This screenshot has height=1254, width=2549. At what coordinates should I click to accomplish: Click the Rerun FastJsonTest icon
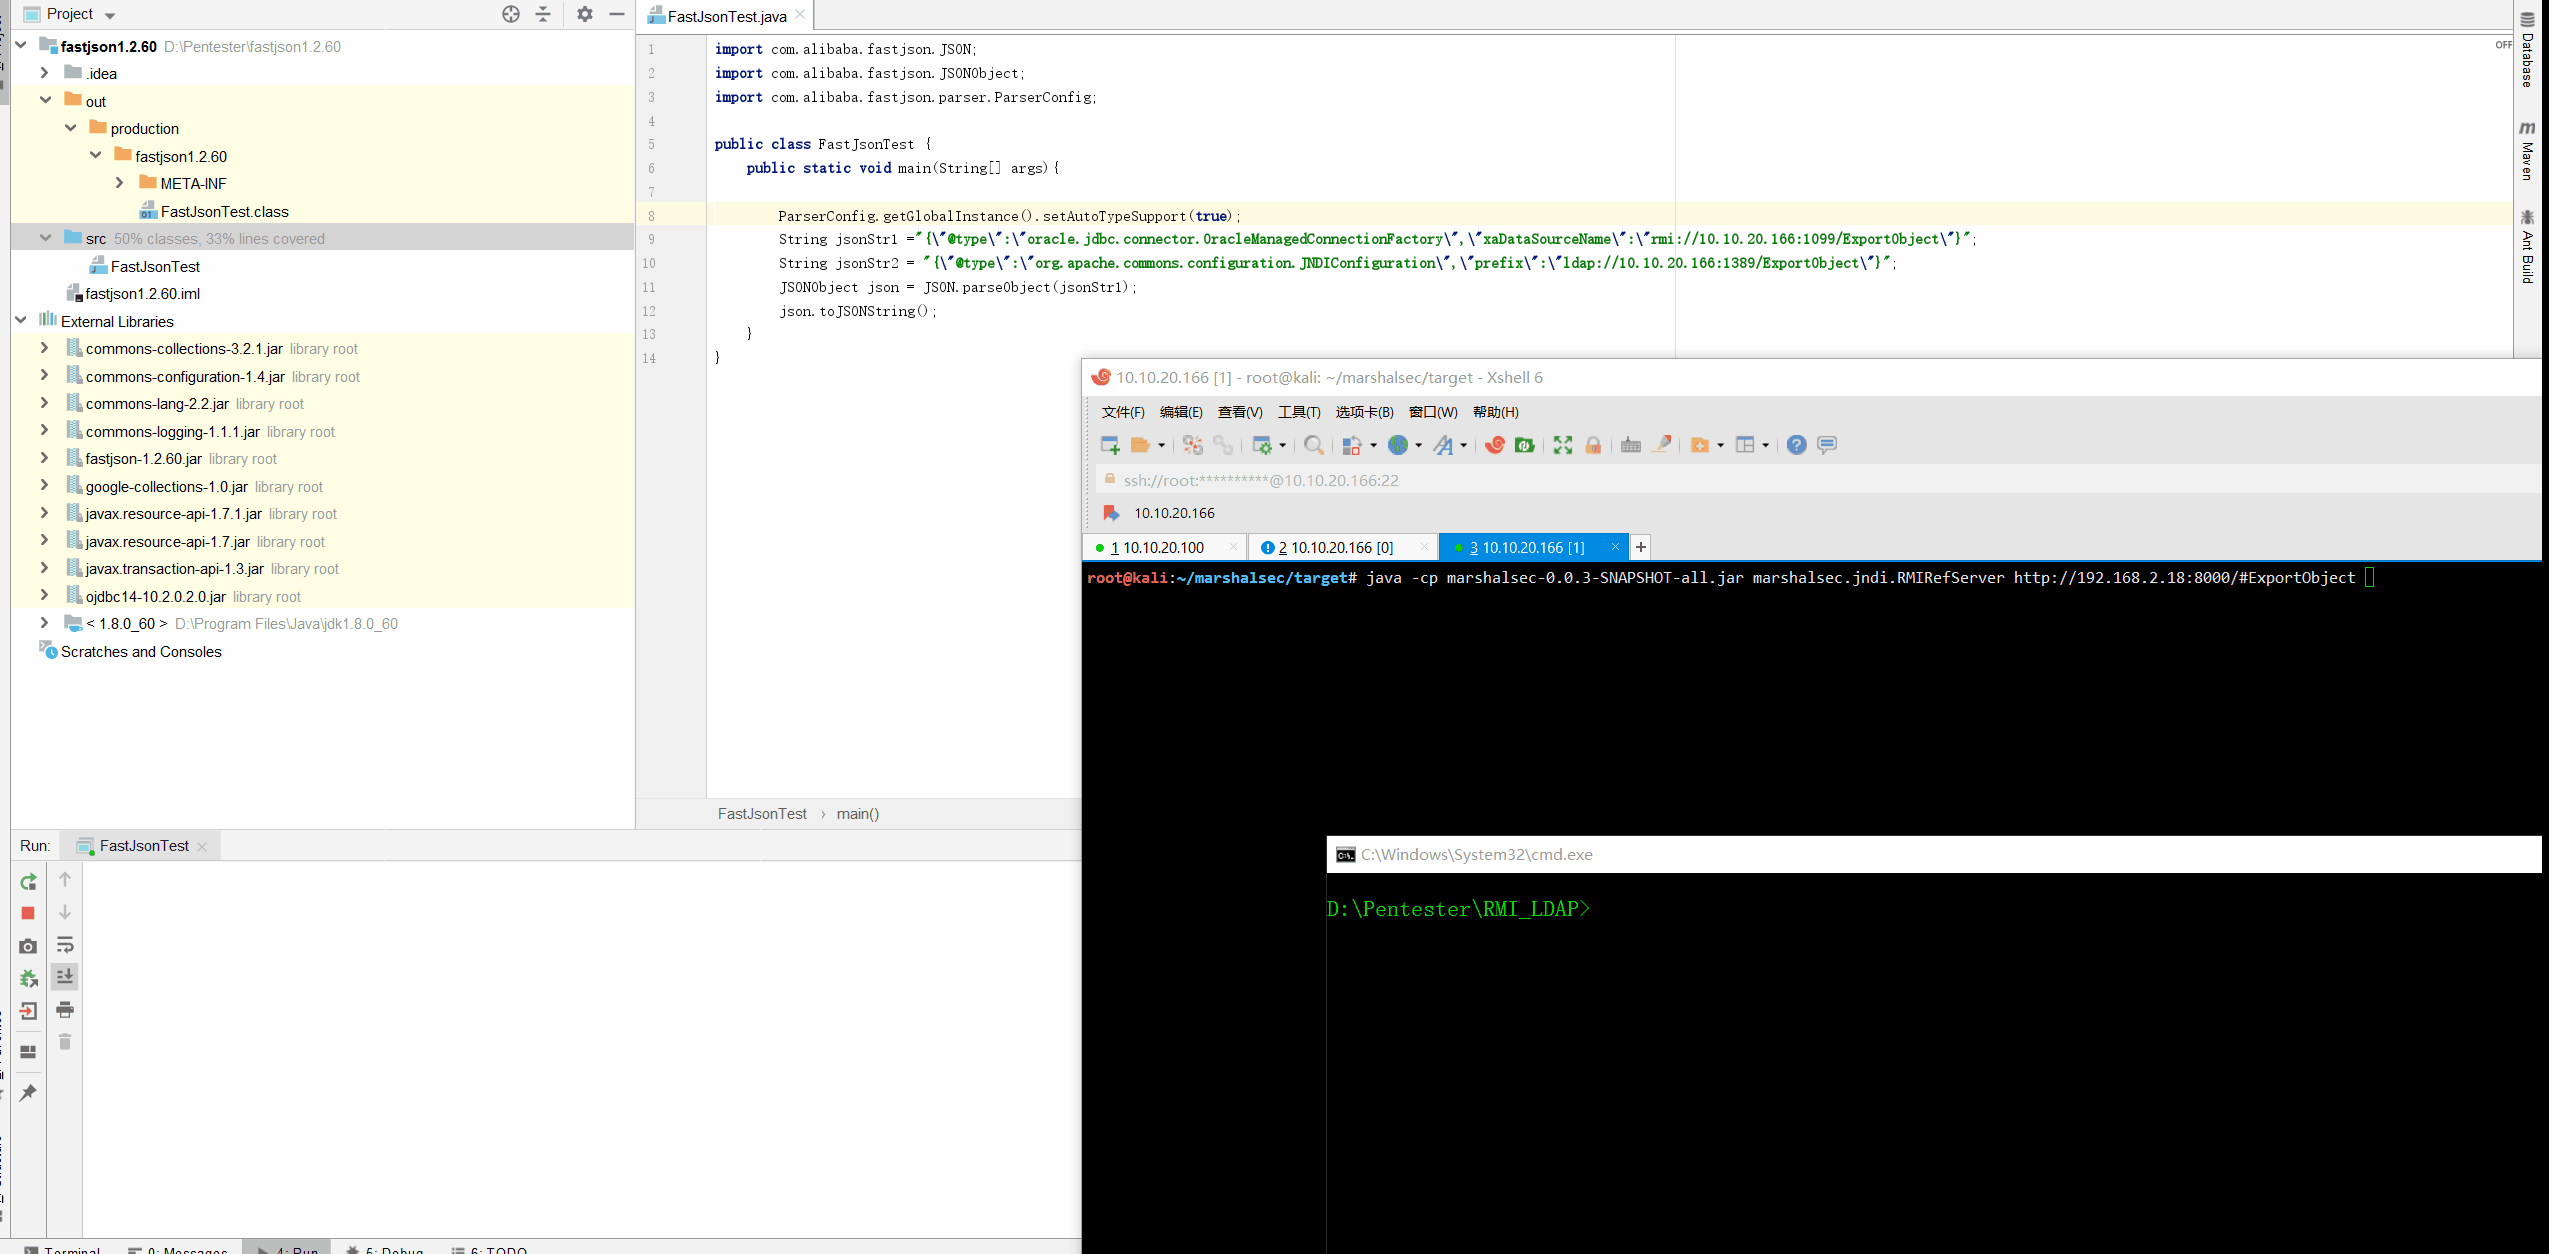click(x=28, y=881)
